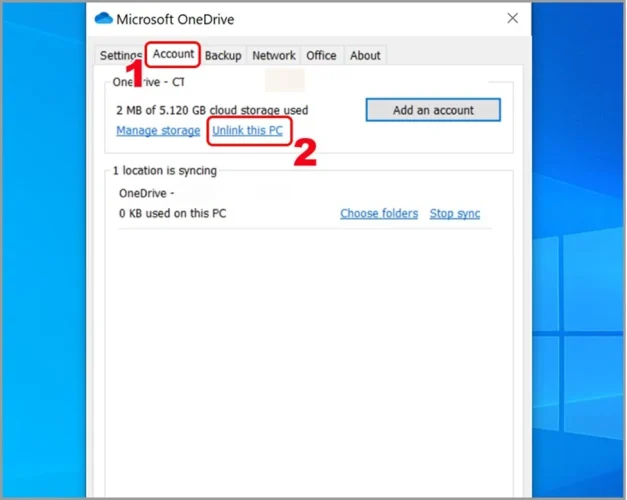Show the About tab

pyautogui.click(x=365, y=55)
